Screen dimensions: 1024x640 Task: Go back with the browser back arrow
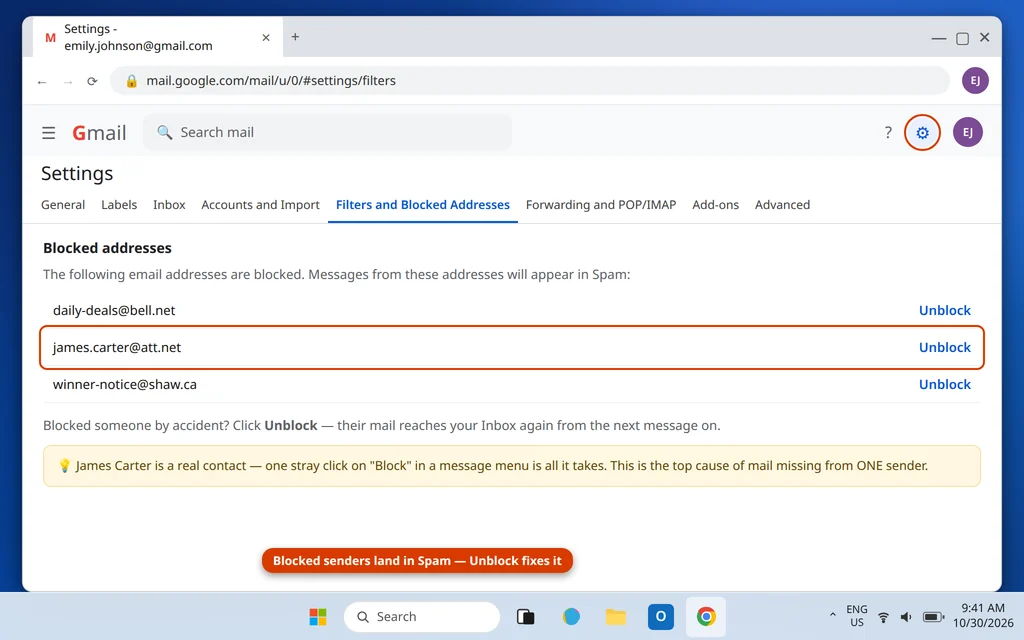click(x=42, y=82)
